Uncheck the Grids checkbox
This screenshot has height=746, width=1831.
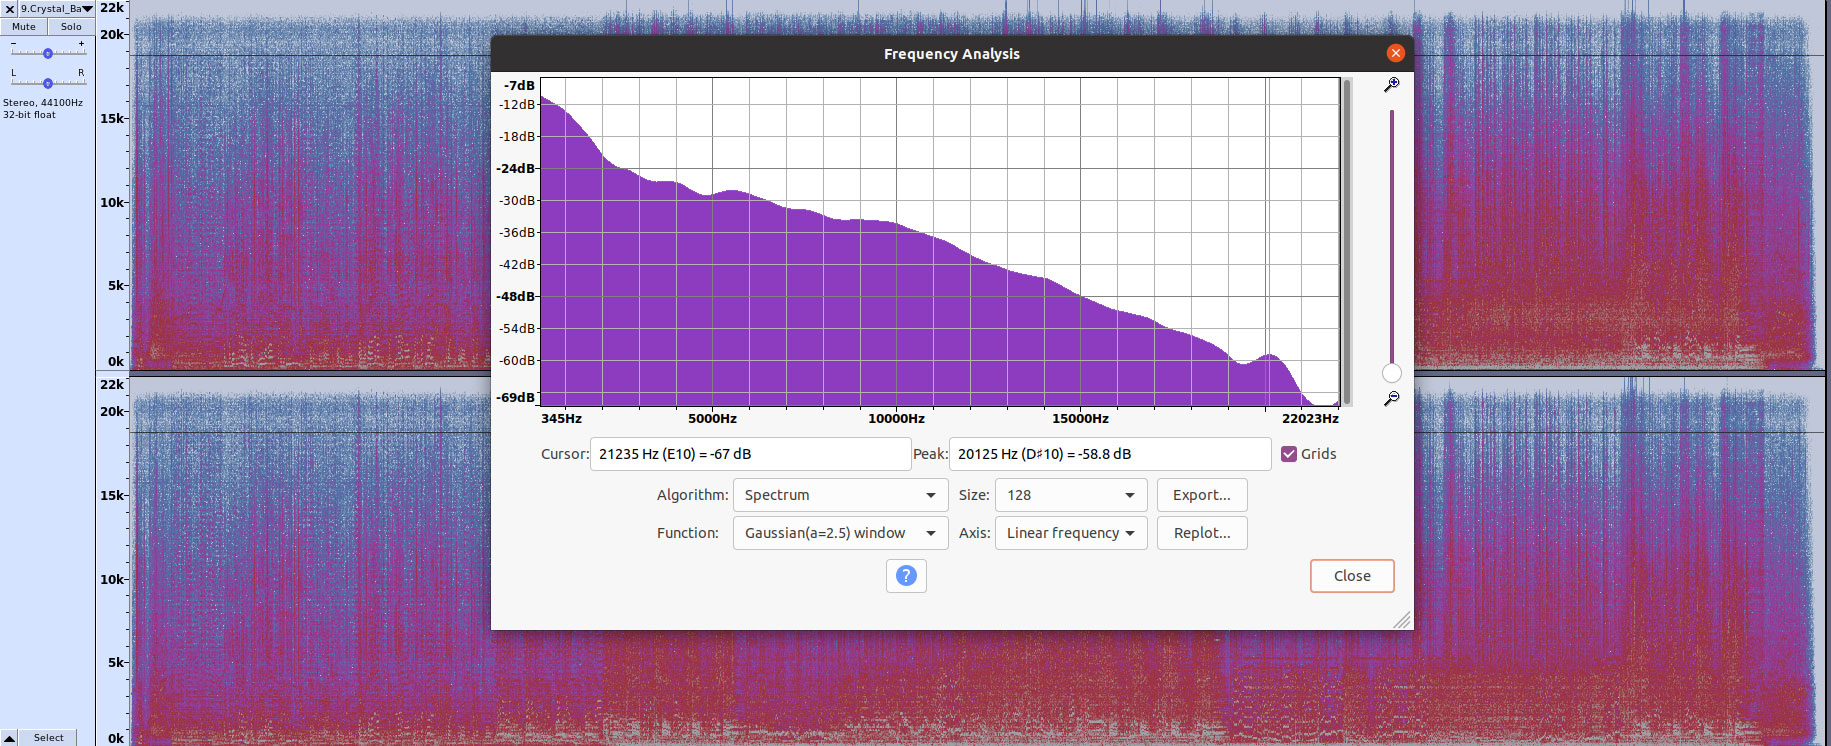(x=1289, y=454)
